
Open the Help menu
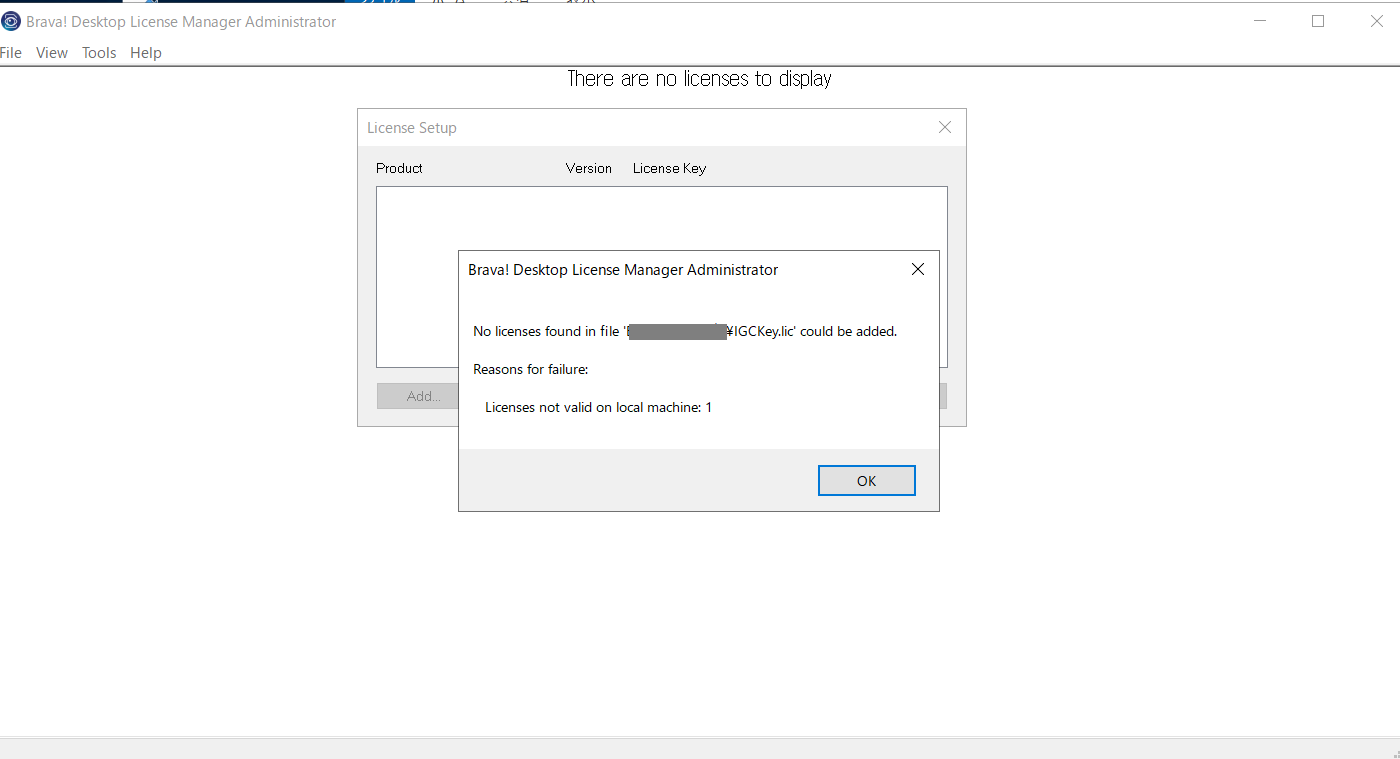[x=146, y=53]
